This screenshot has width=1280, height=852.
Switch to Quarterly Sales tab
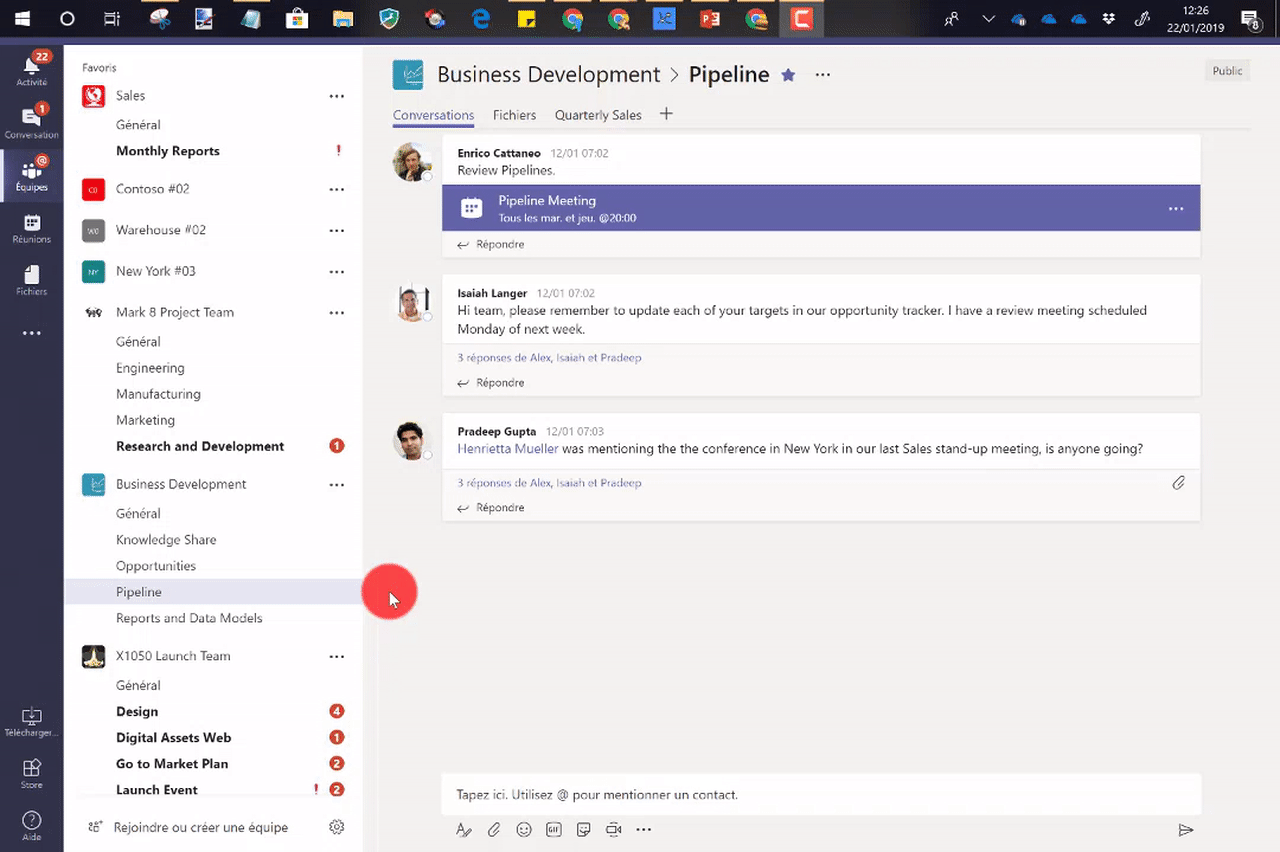coord(598,115)
